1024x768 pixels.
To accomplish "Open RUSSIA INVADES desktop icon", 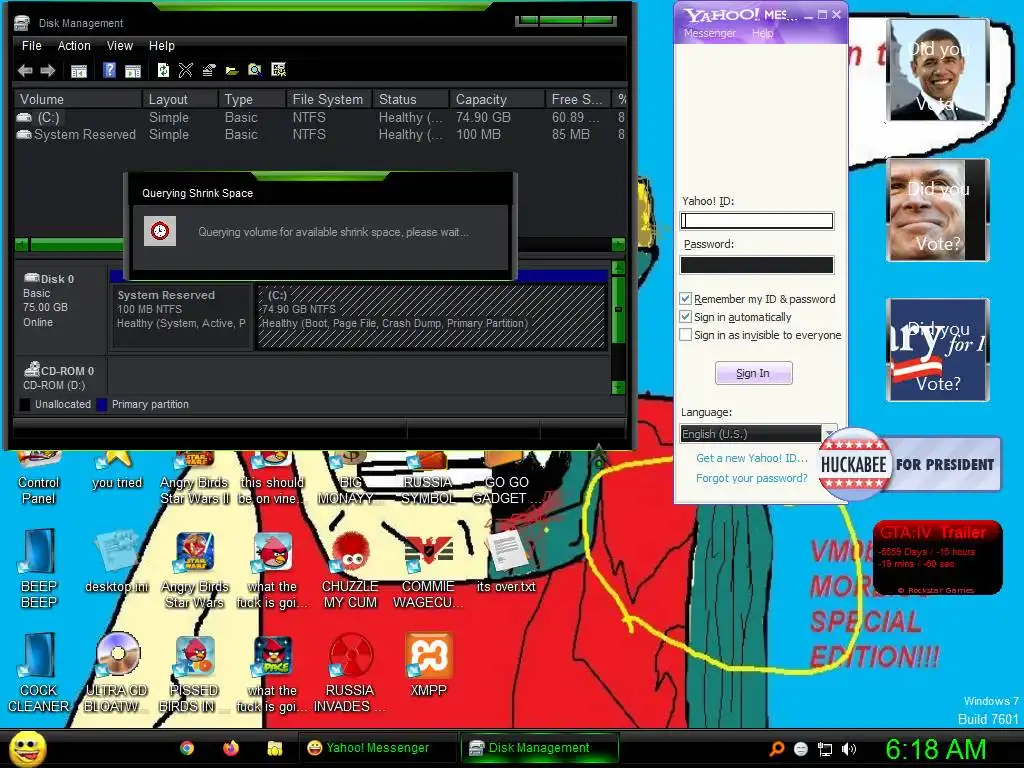I will [x=350, y=673].
